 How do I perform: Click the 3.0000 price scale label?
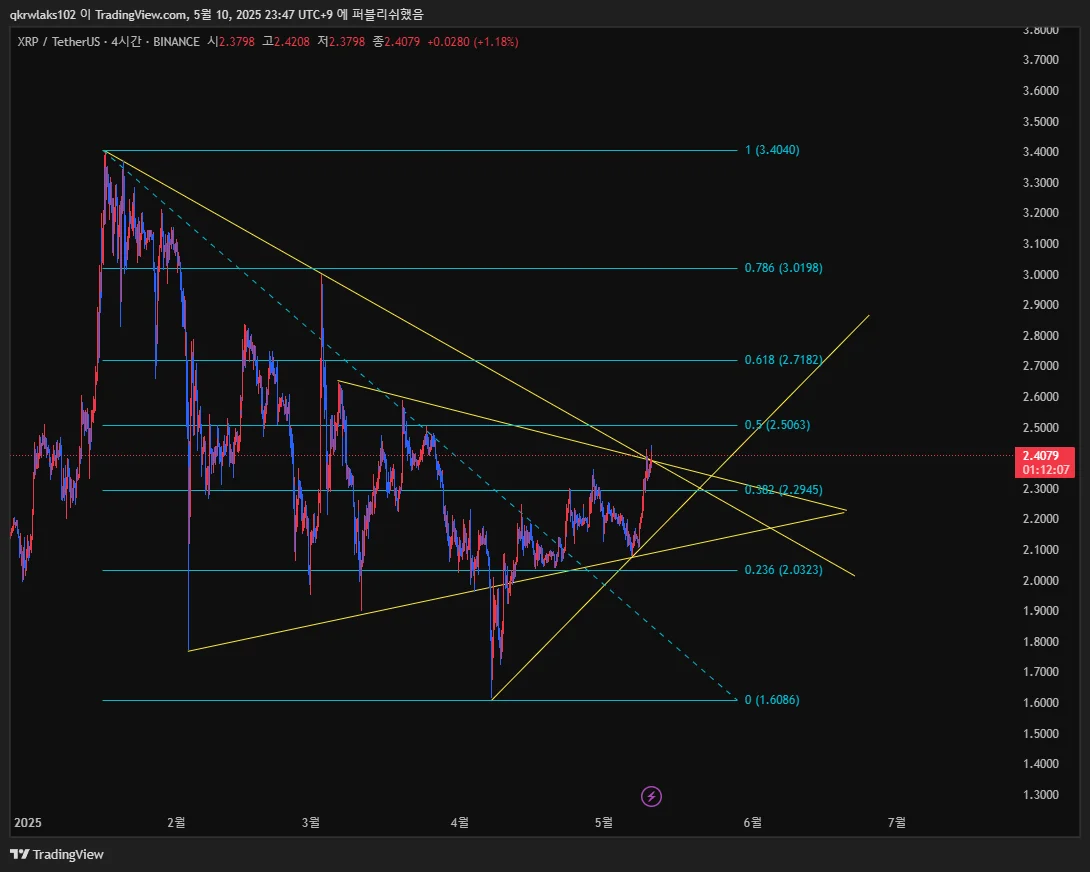1041,274
